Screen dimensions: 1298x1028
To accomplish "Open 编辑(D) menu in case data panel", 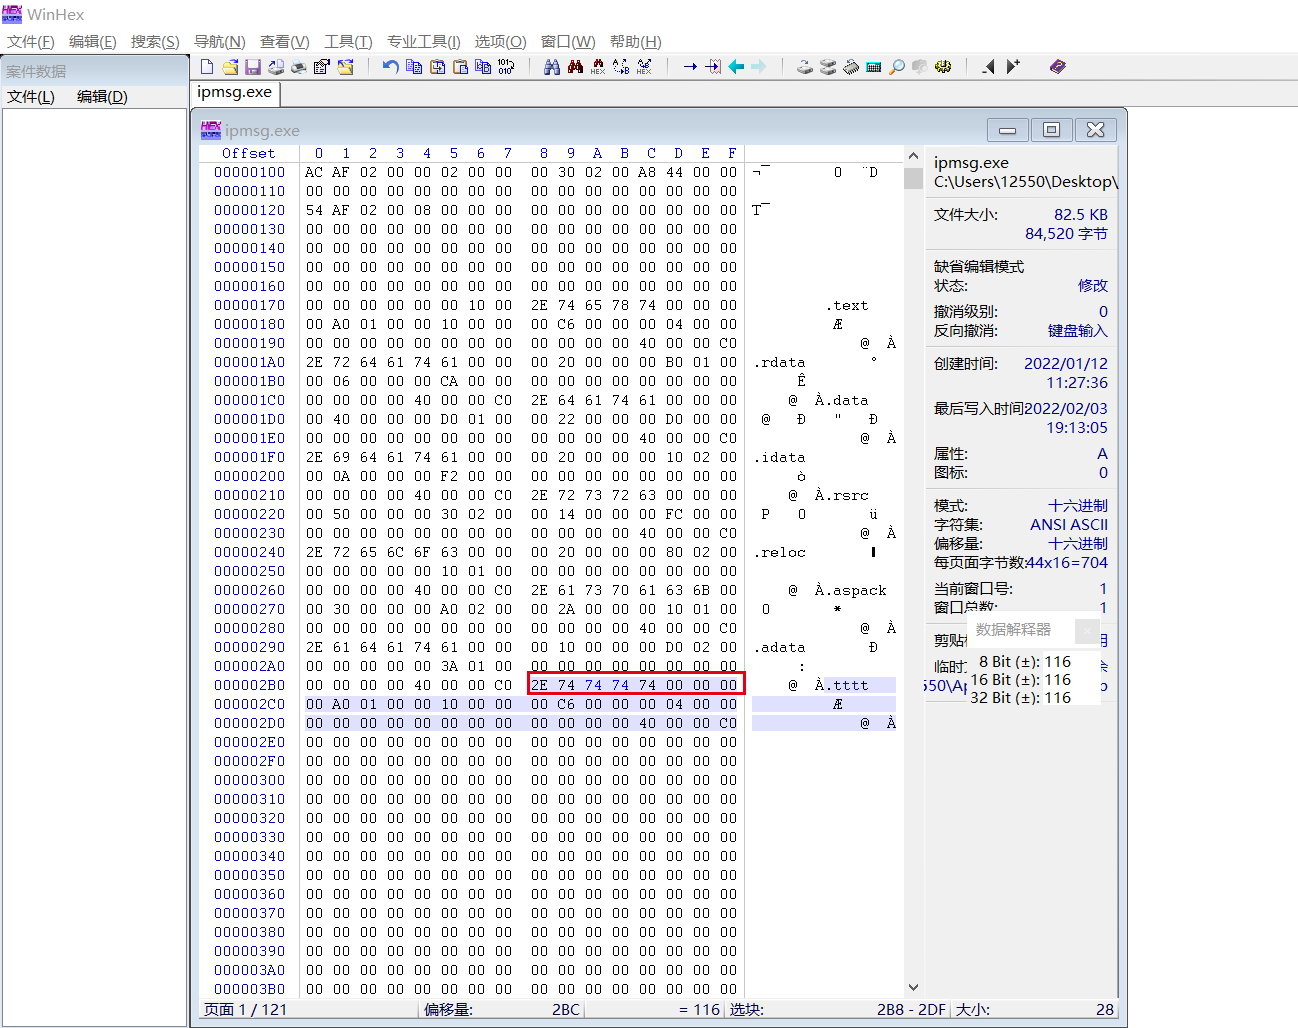I will [x=102, y=96].
